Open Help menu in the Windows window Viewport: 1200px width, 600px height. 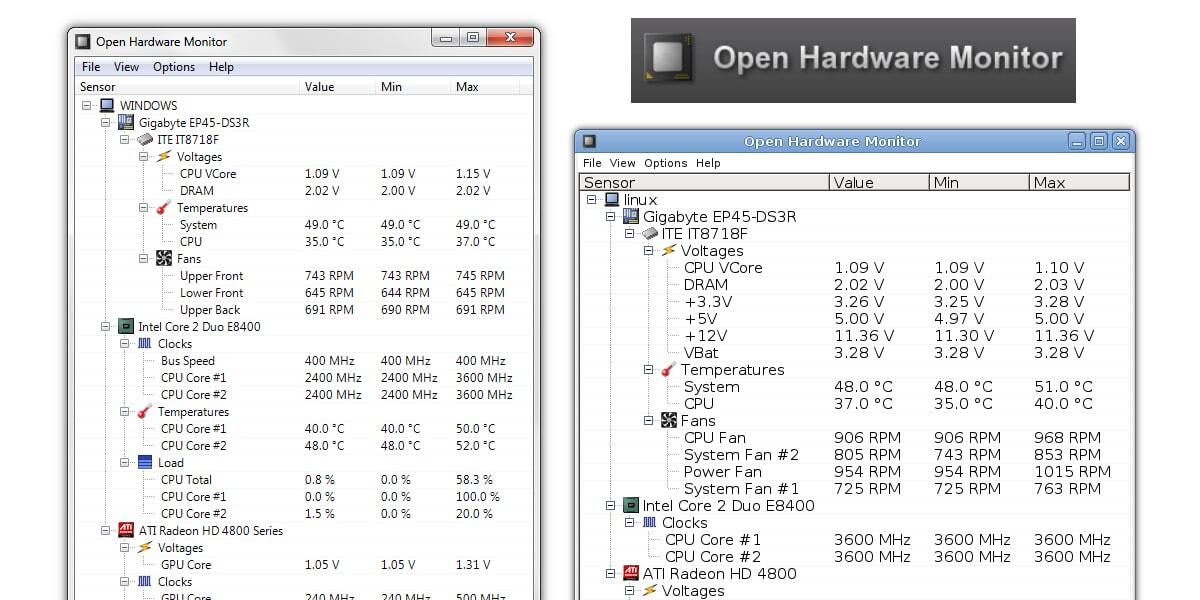221,67
